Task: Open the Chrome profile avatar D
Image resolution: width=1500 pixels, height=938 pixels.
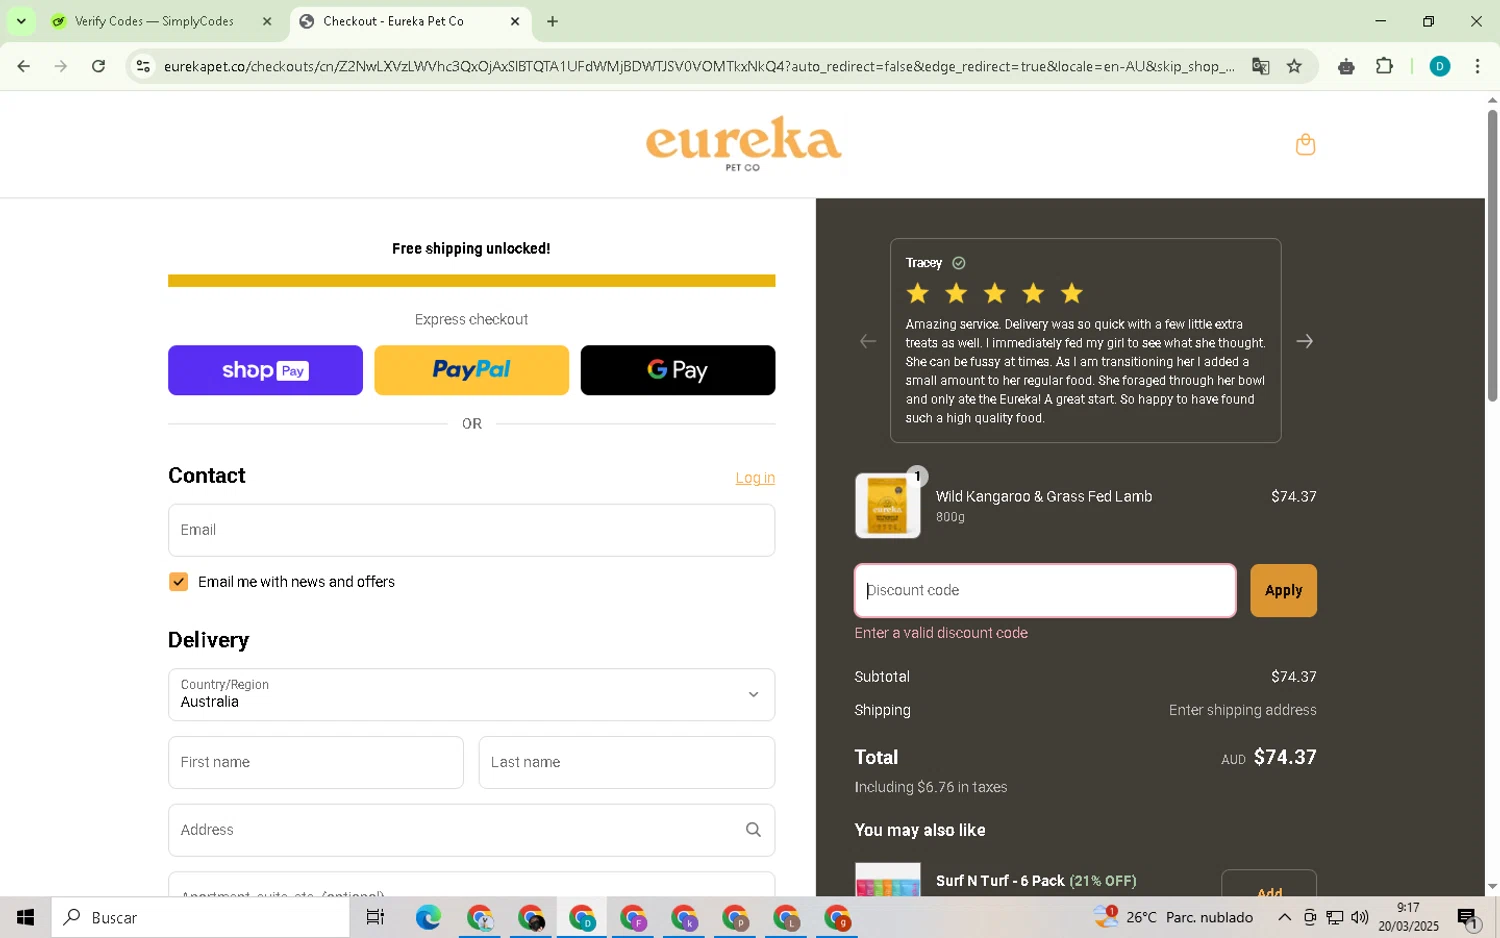Action: (x=1440, y=66)
